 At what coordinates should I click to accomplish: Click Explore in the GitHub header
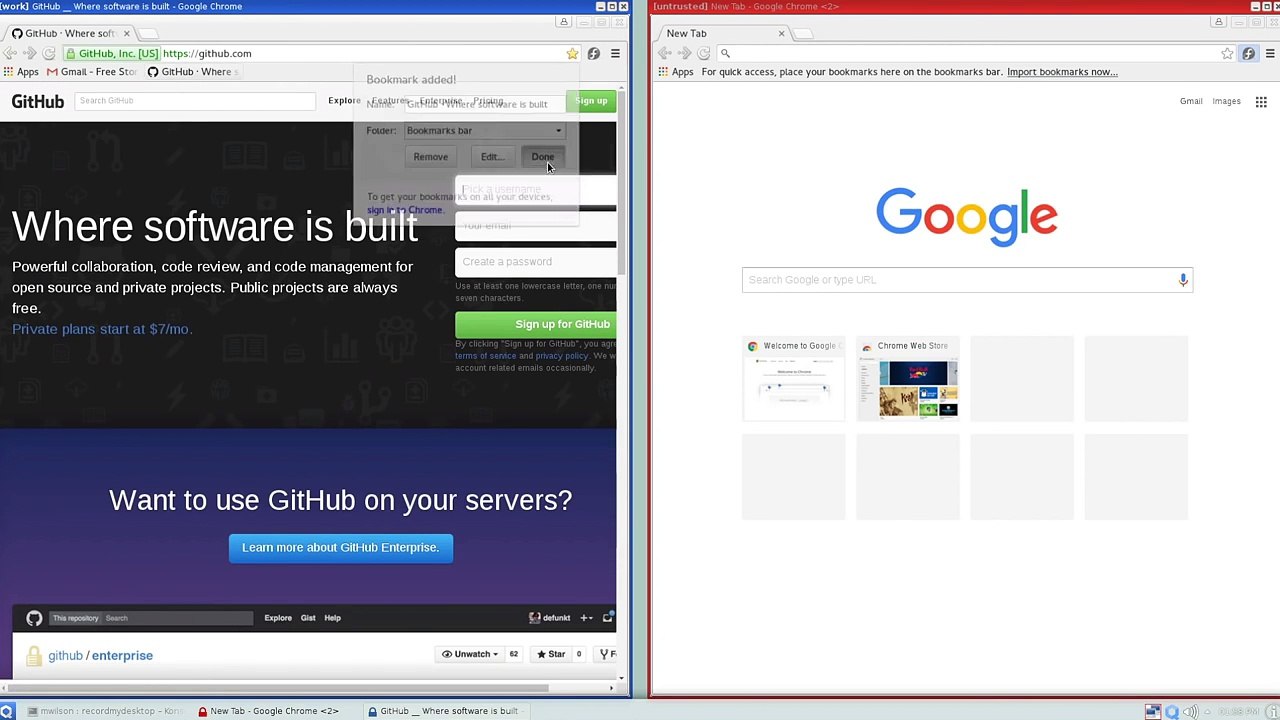pyautogui.click(x=344, y=101)
